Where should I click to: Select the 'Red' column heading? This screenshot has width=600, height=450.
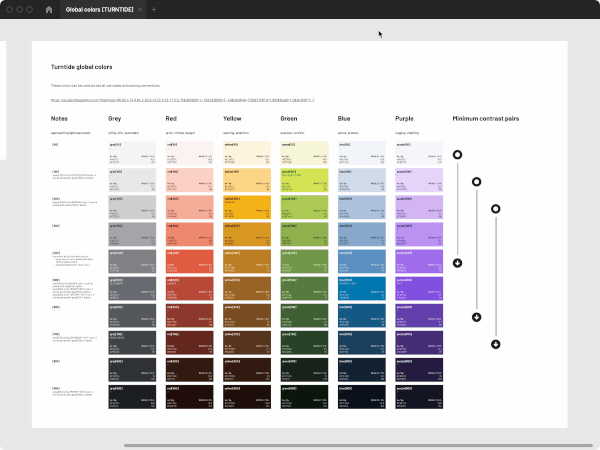pos(171,119)
